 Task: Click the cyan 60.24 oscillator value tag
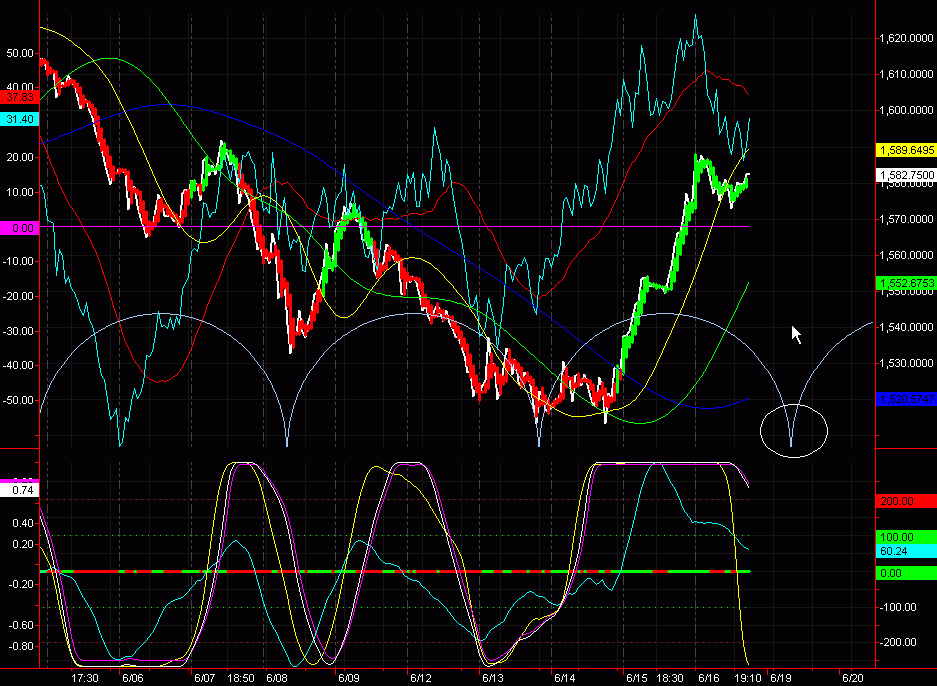coord(906,551)
